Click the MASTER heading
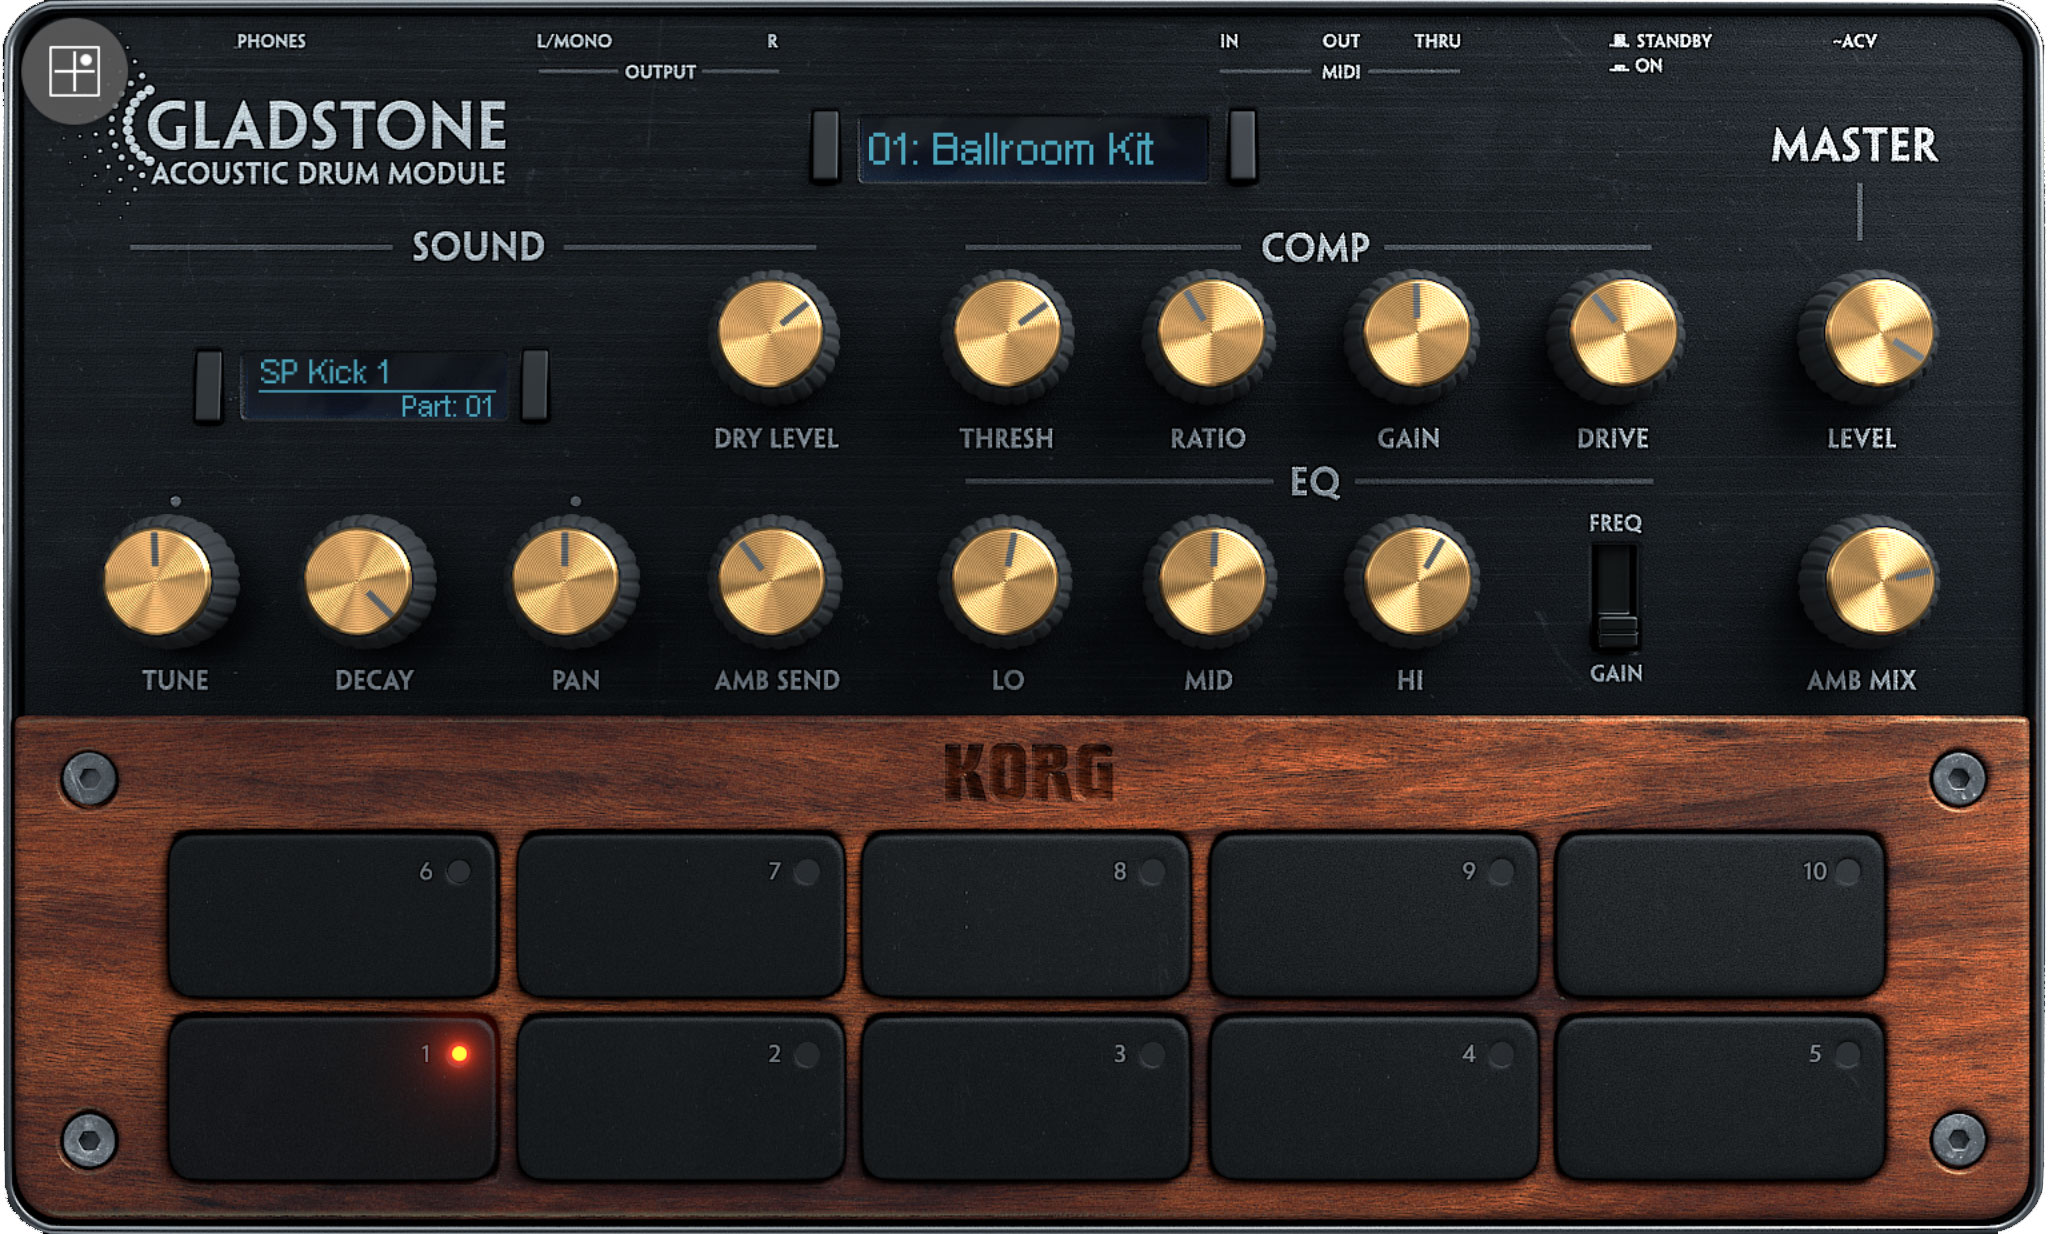Viewport: 2048px width, 1234px height. pos(1855,146)
